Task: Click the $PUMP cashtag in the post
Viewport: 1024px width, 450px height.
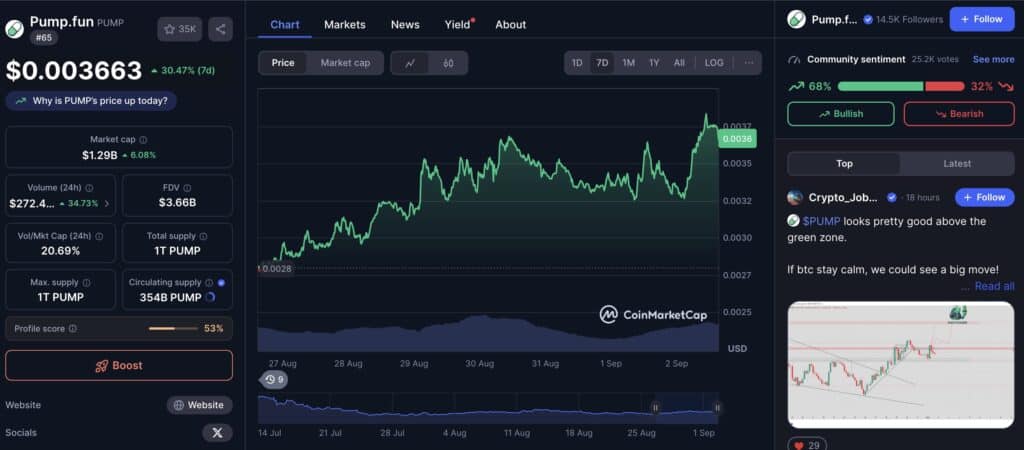Action: (822, 221)
